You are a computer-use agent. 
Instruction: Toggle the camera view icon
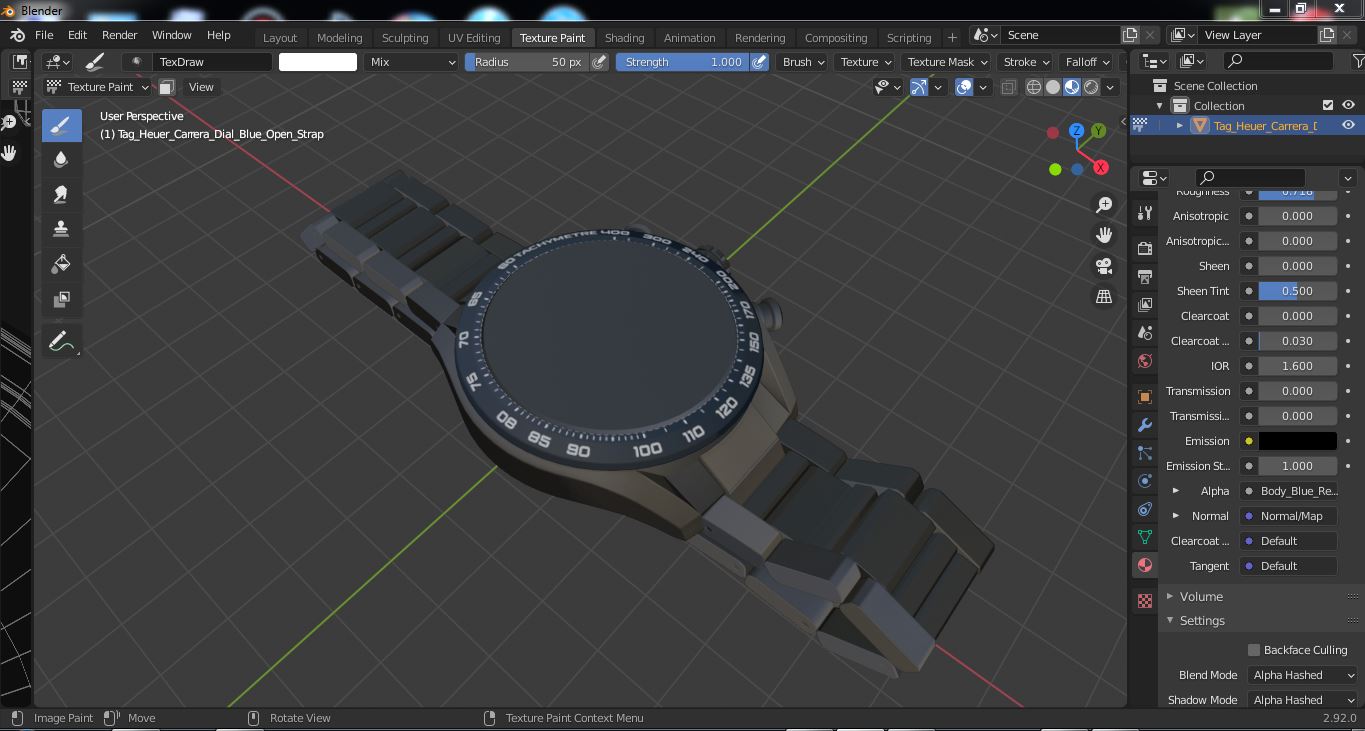pyautogui.click(x=1104, y=266)
